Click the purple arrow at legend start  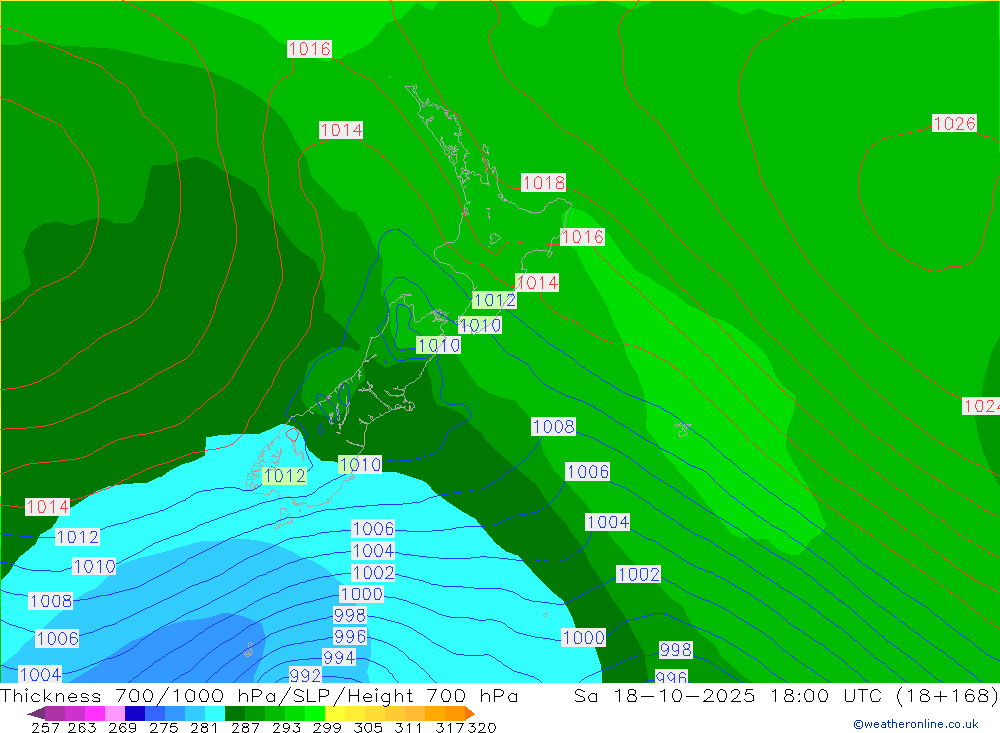pos(36,713)
